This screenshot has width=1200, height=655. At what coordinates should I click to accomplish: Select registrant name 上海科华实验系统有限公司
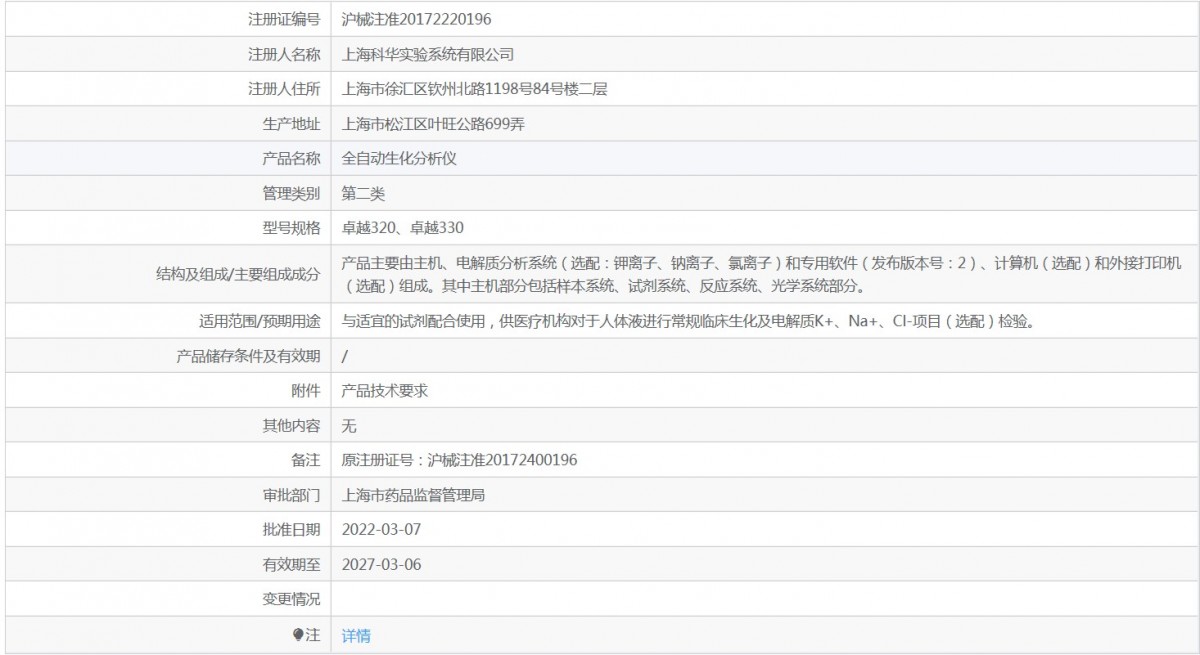tap(427, 54)
